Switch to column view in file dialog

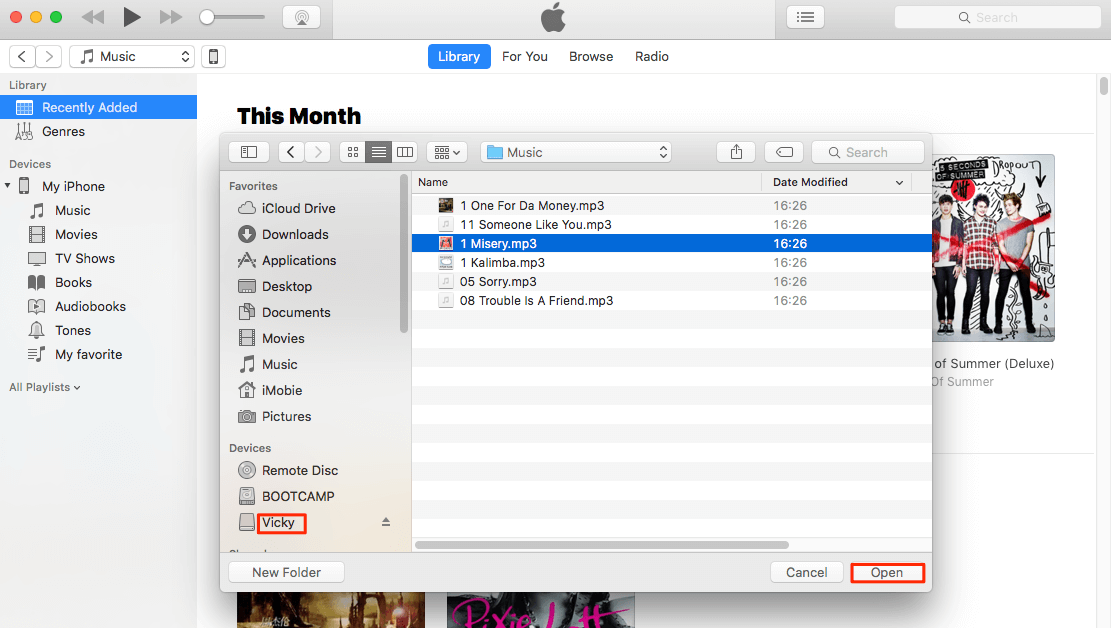(404, 151)
